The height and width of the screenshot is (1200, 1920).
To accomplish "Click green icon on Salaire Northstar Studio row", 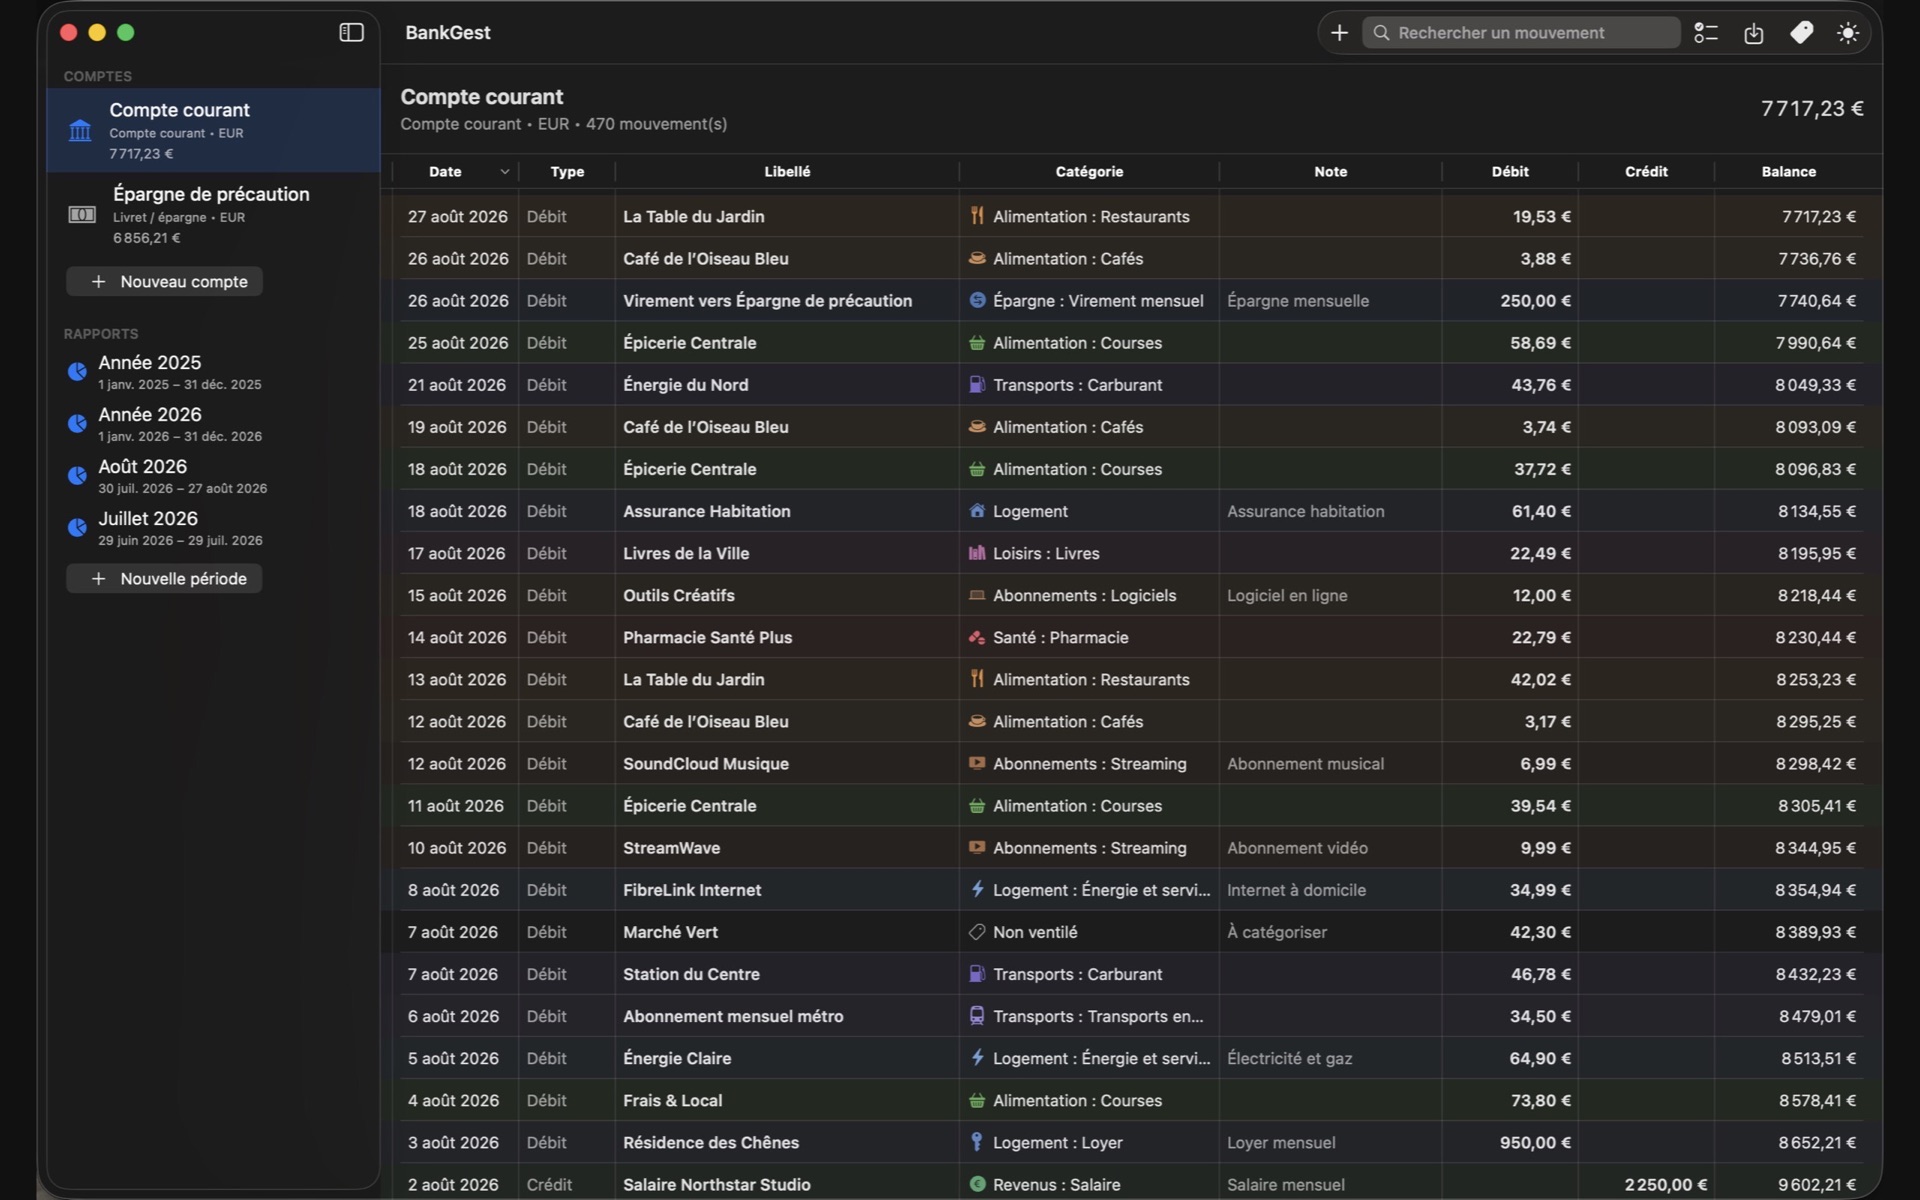I will [x=977, y=1184].
